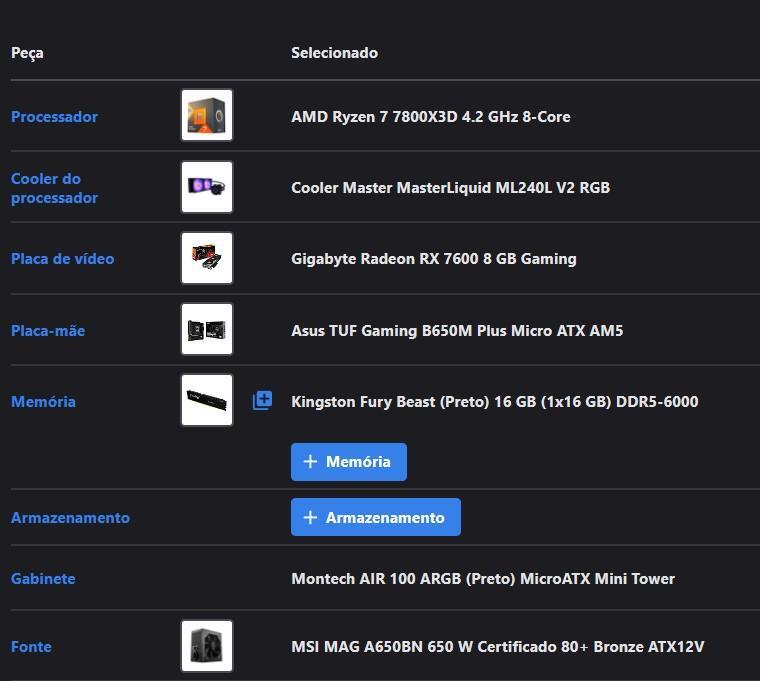Open the Memória category link
760x681 pixels.
(x=43, y=401)
